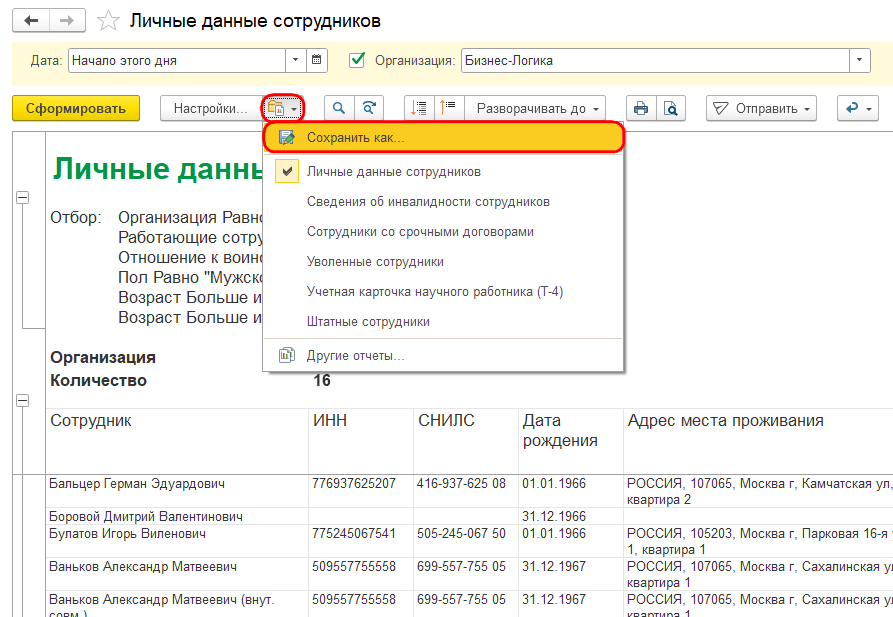This screenshot has width=893, height=617.
Task: Click the Дата field with Начало этого дня
Action: coord(177,60)
